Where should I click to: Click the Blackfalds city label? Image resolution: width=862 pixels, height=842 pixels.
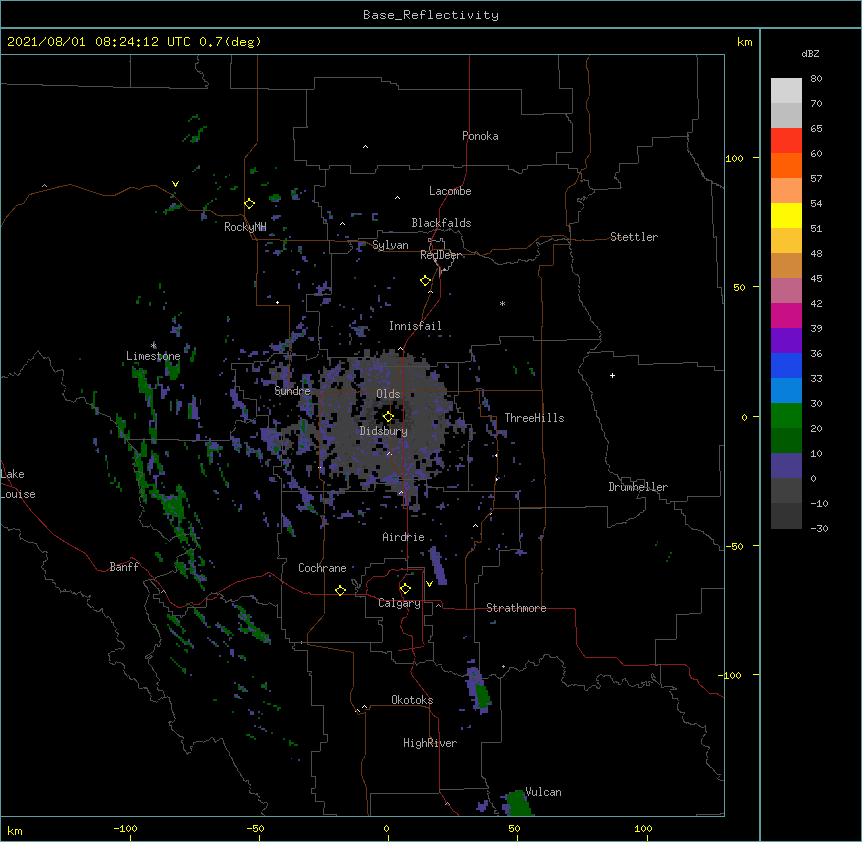[441, 223]
